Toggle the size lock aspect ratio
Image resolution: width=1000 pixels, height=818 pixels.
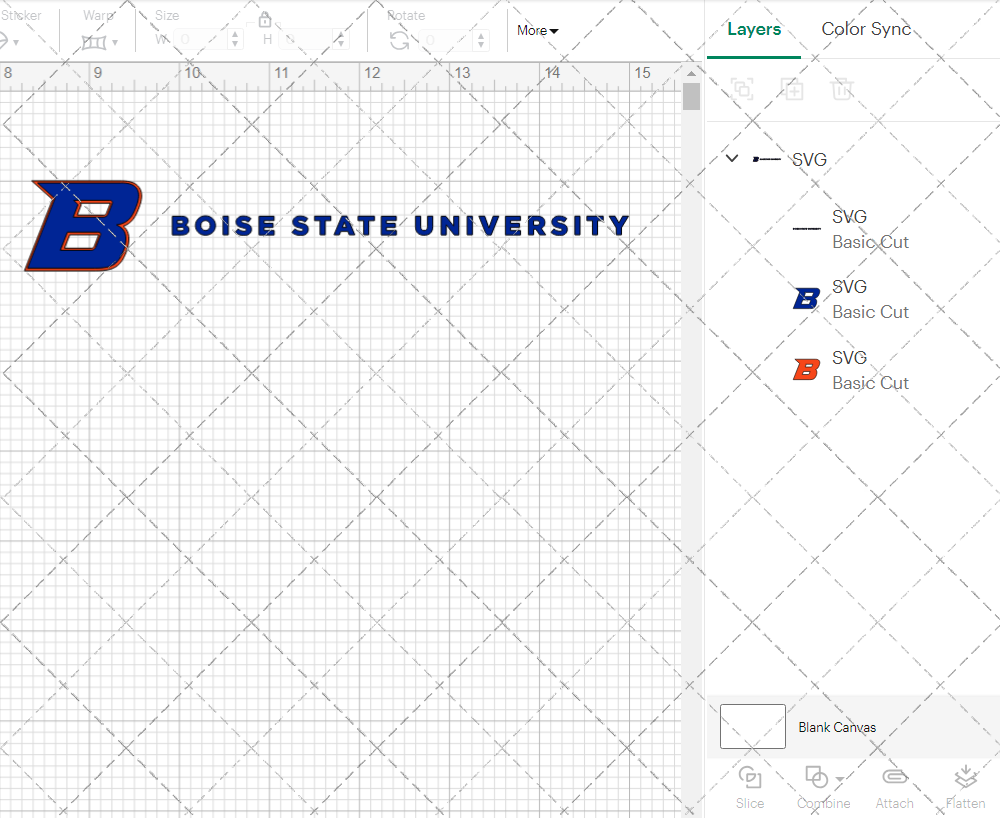pyautogui.click(x=265, y=19)
